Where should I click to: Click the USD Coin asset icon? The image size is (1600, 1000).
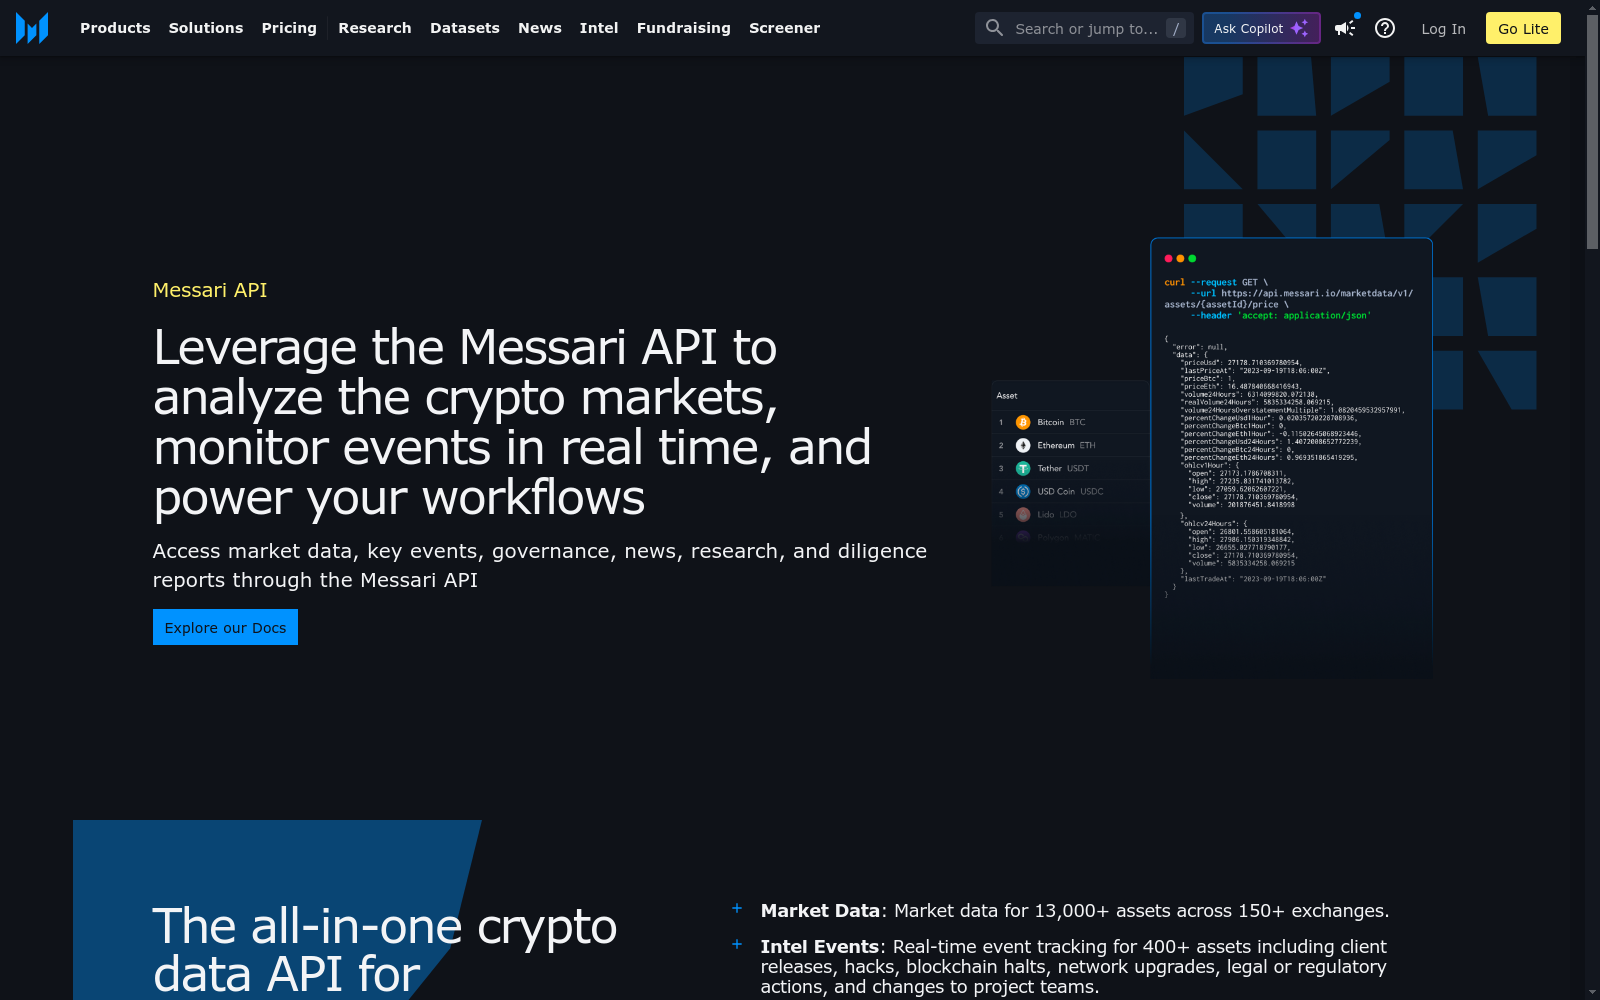1023,491
